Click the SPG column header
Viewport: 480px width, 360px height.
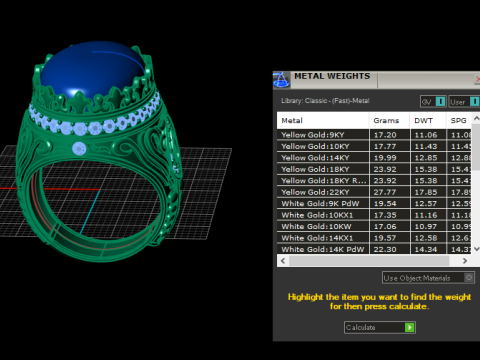459,121
